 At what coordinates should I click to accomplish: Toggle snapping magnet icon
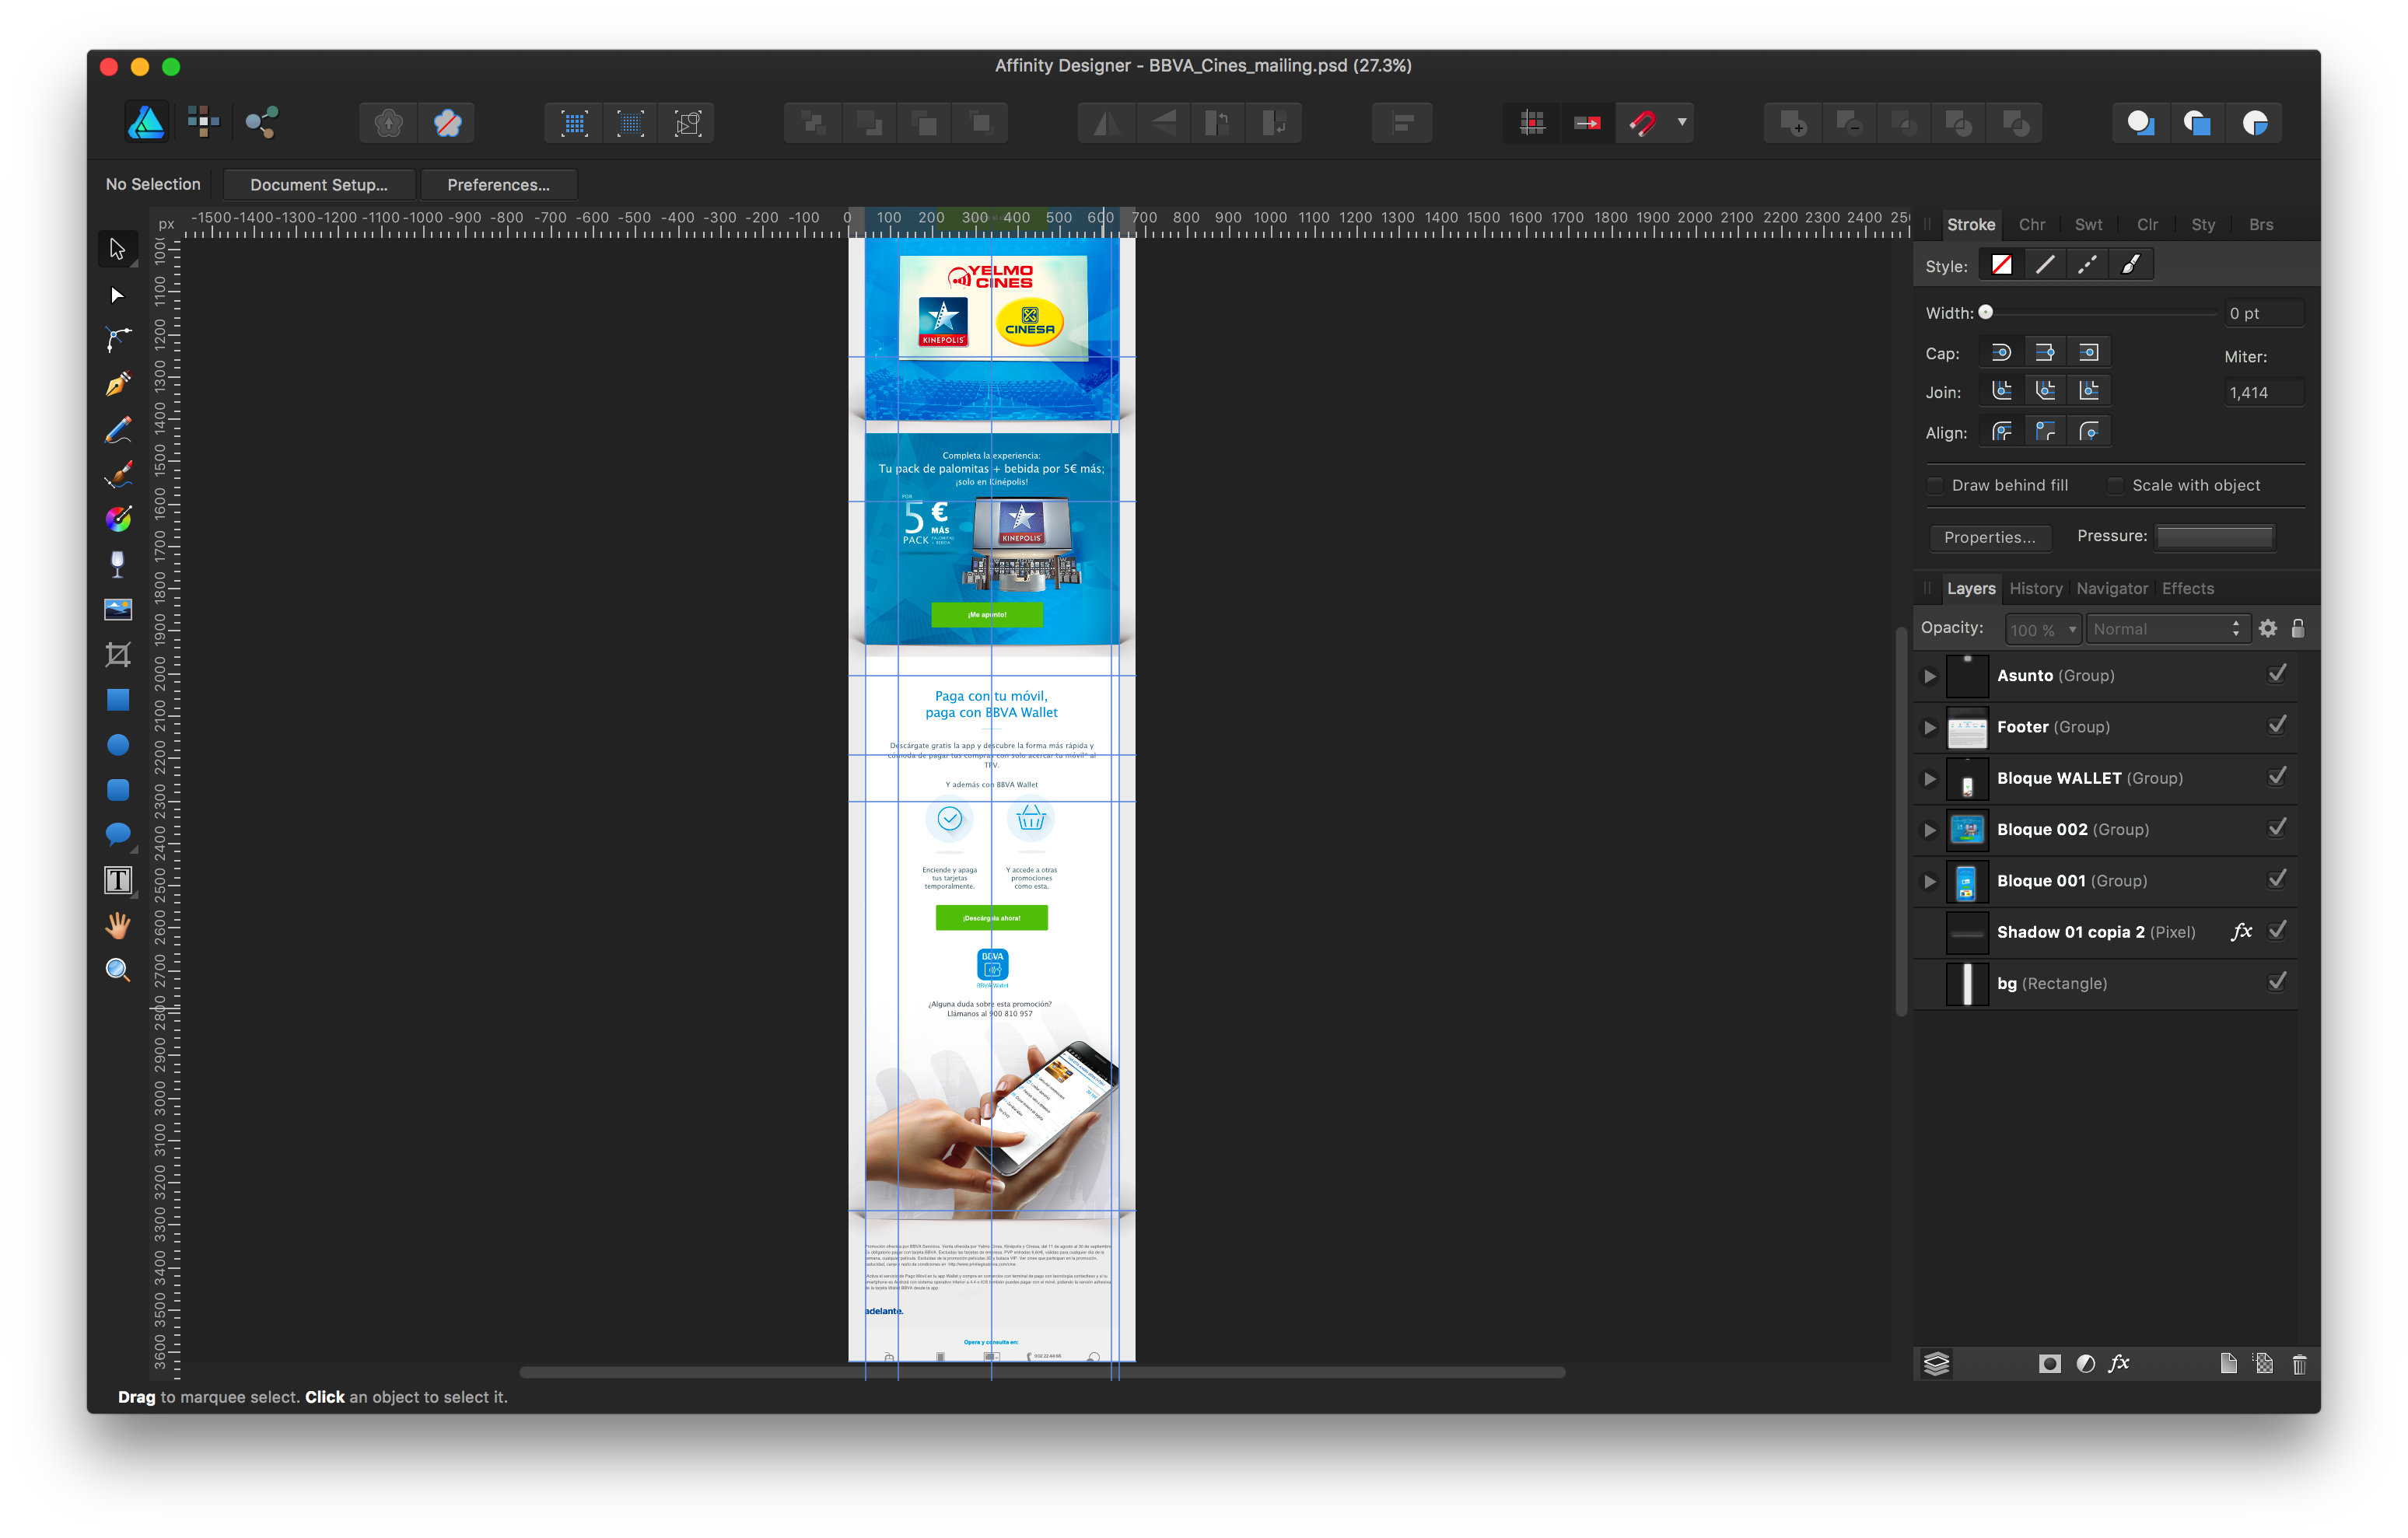click(1642, 123)
